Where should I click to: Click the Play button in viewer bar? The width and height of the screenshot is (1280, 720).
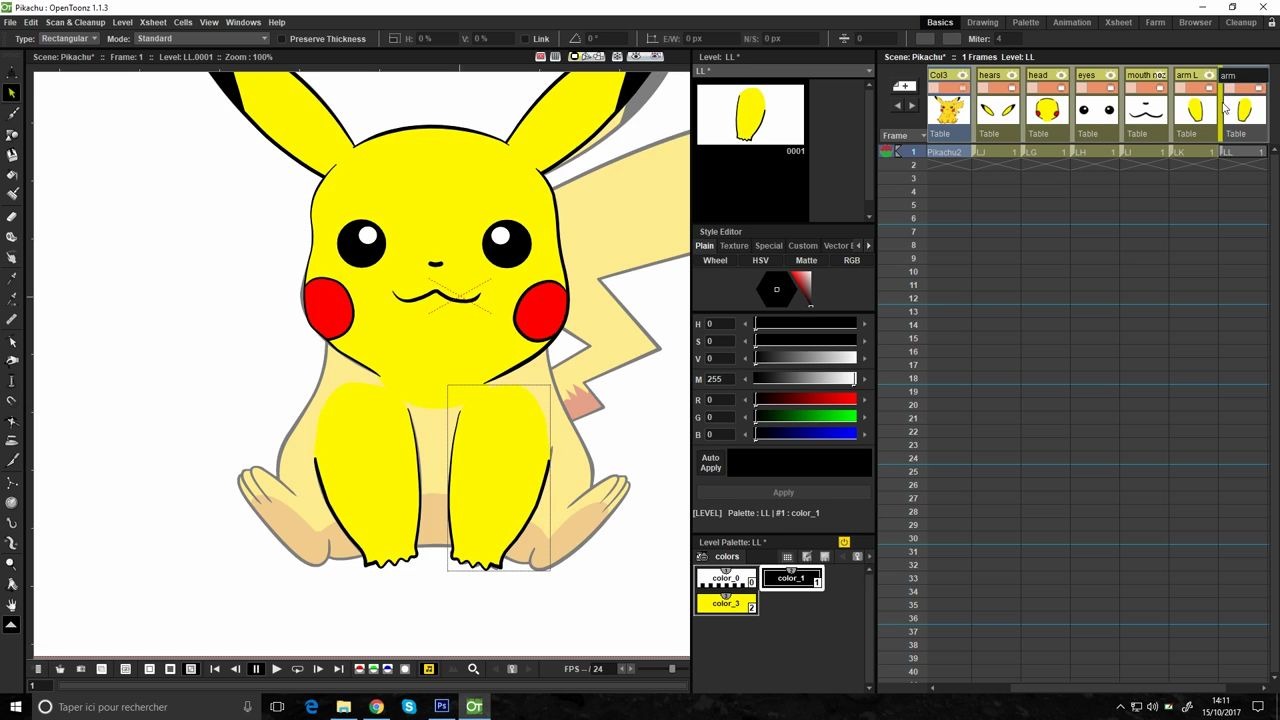click(276, 669)
